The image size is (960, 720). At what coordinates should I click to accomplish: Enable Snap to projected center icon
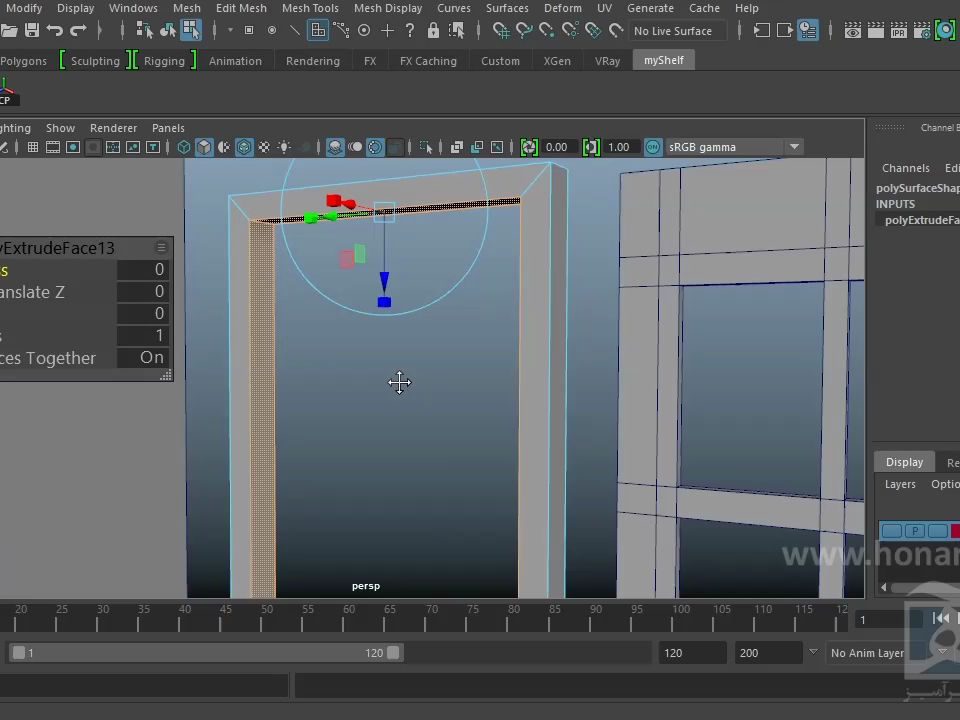tap(570, 30)
